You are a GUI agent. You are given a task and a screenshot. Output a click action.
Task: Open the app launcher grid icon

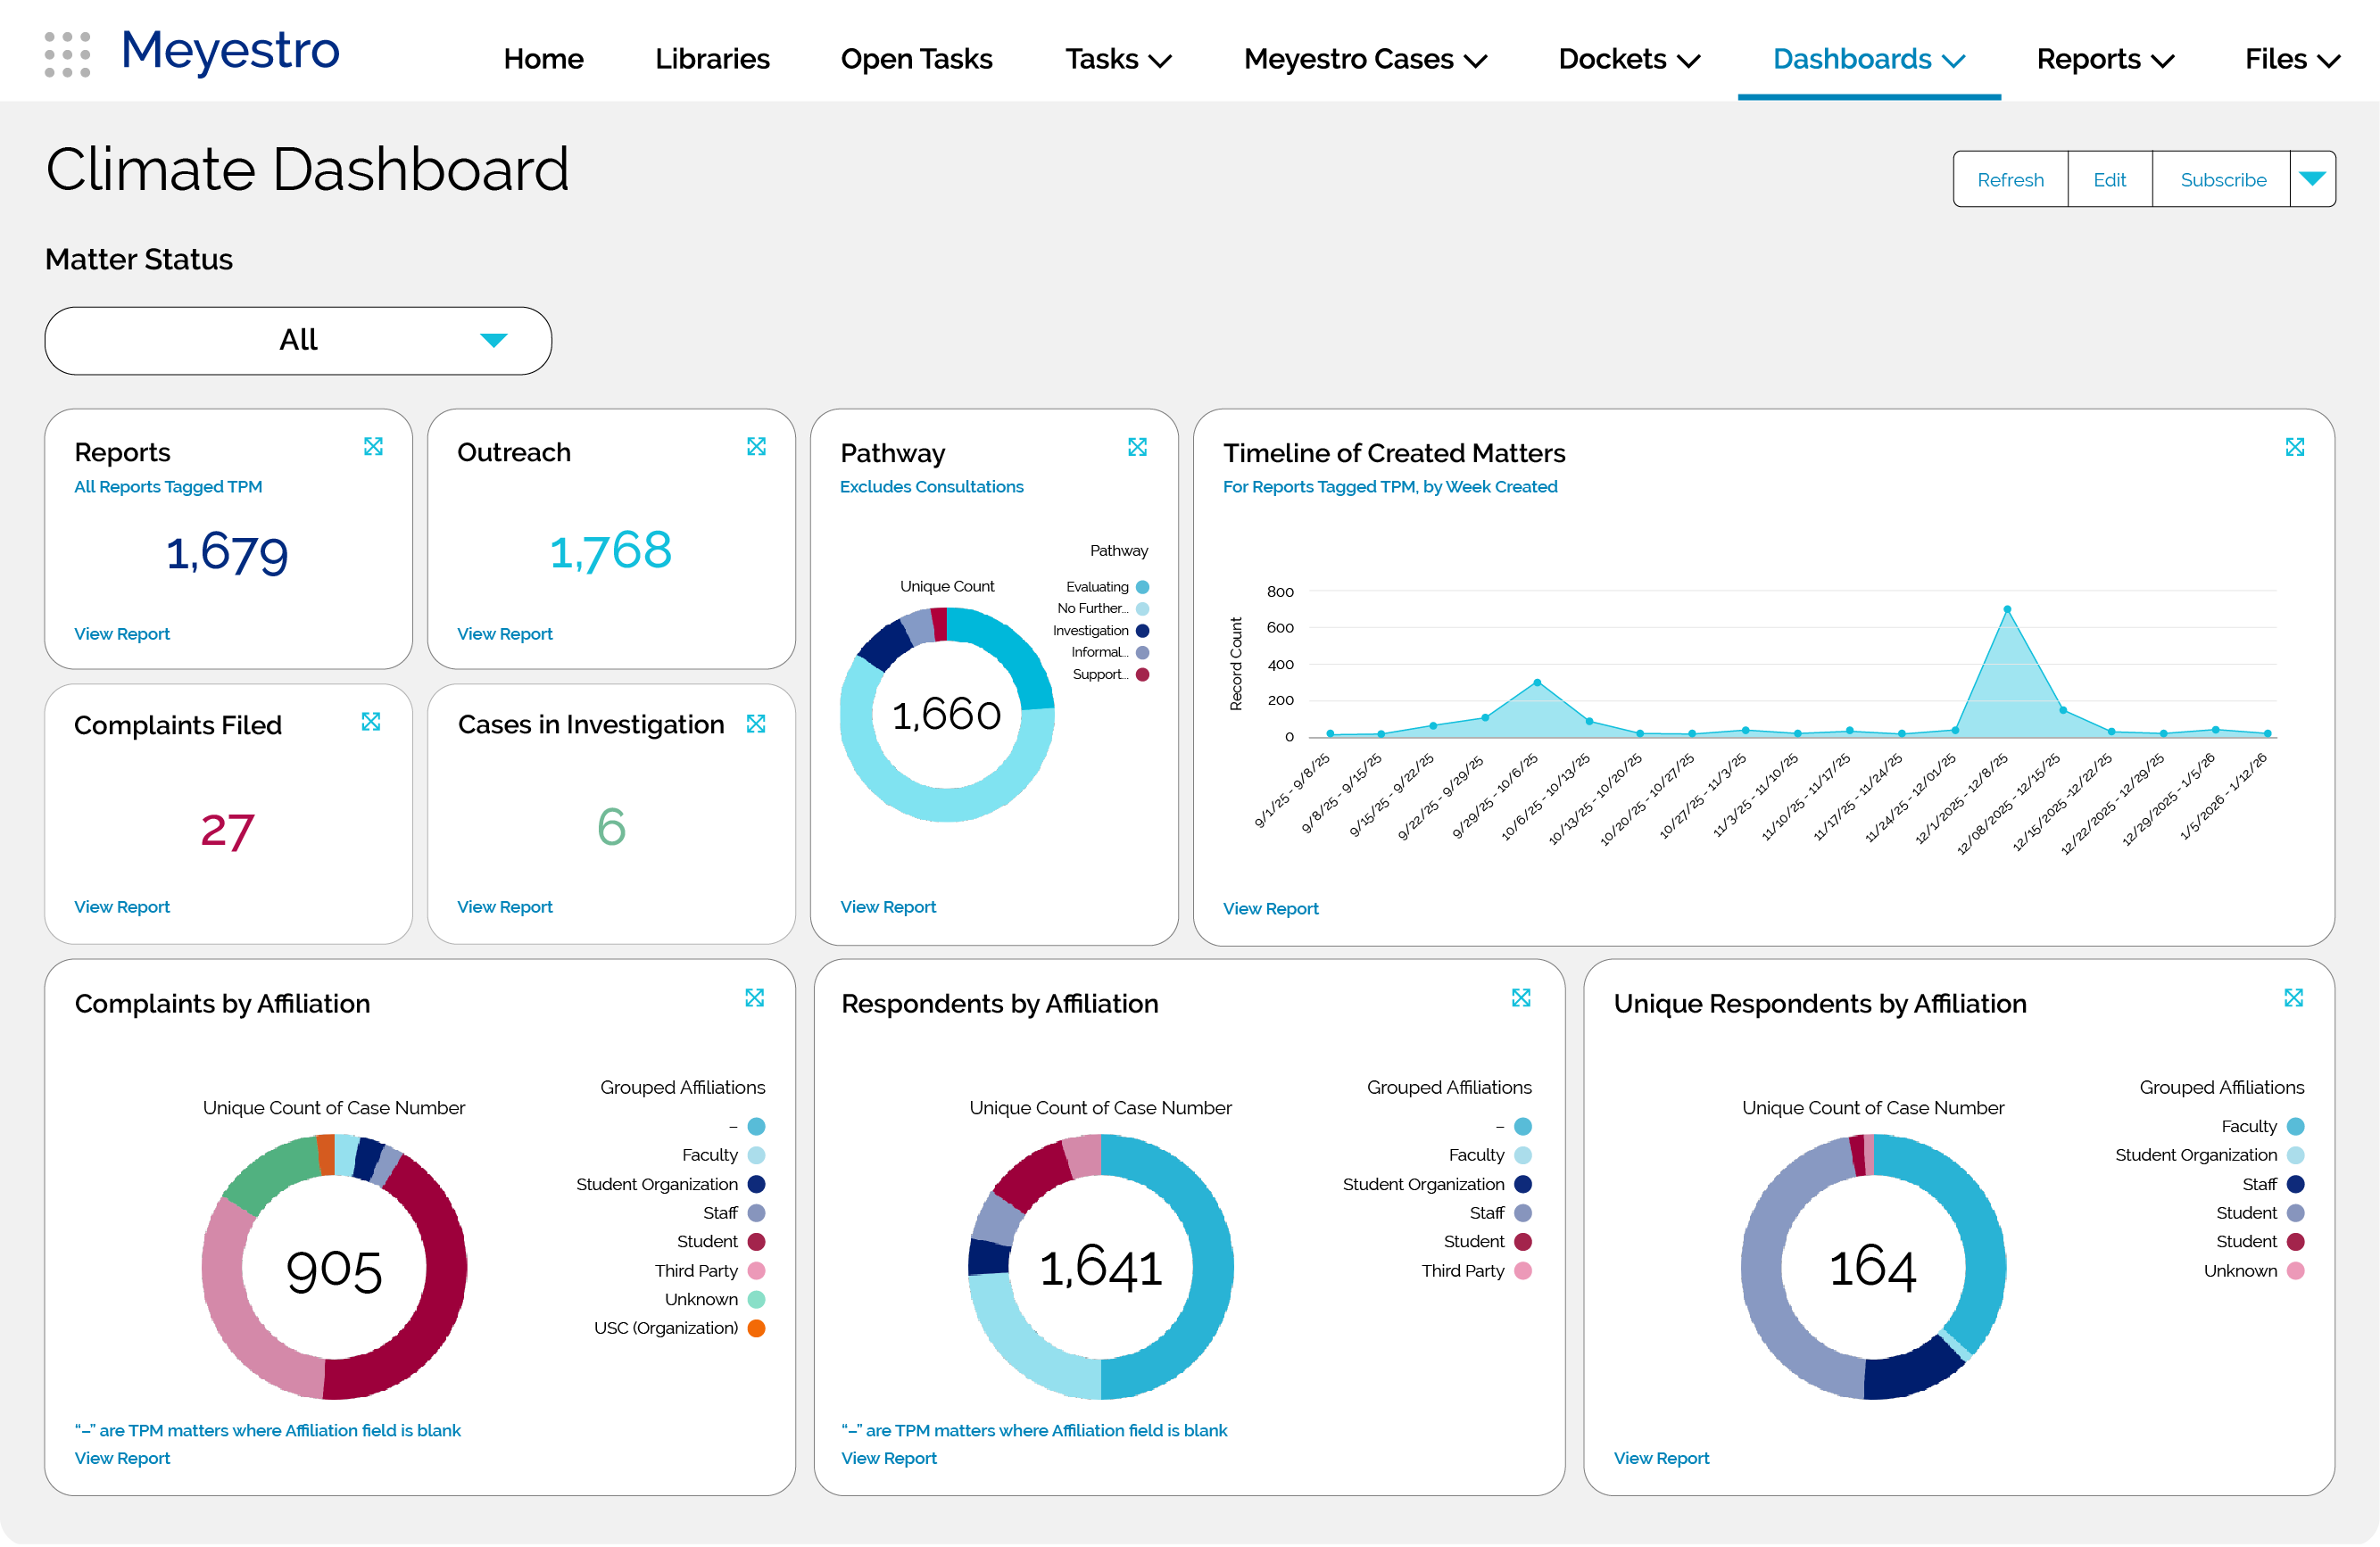pos(67,54)
